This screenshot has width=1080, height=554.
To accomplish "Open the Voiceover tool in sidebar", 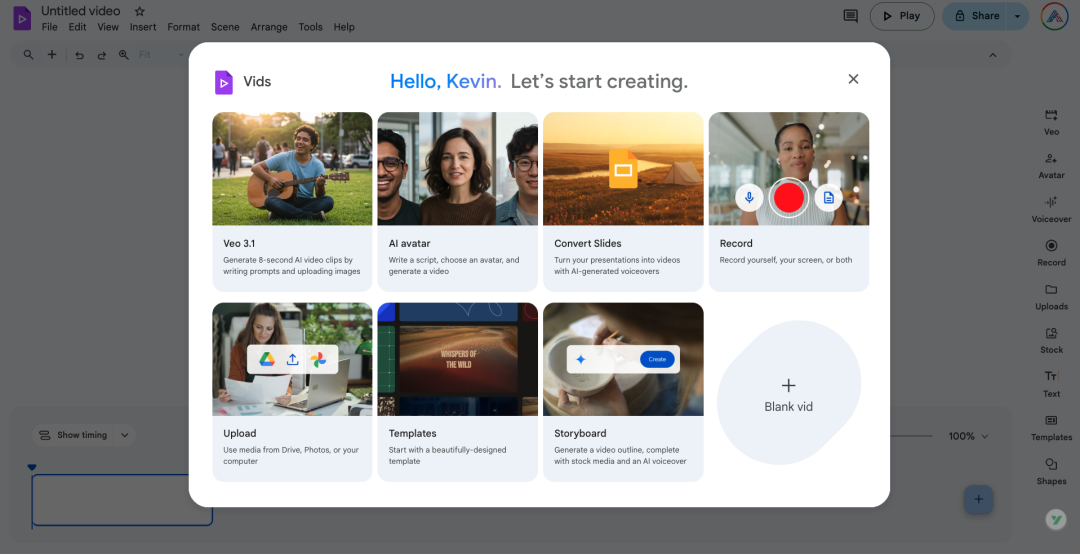I will pos(1051,208).
